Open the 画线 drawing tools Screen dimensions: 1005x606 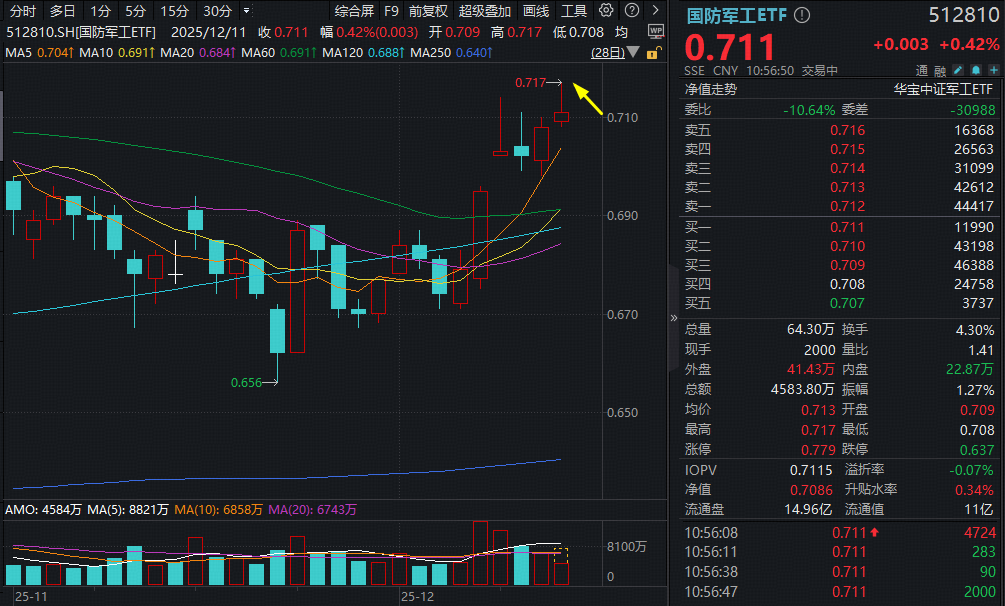coord(536,11)
